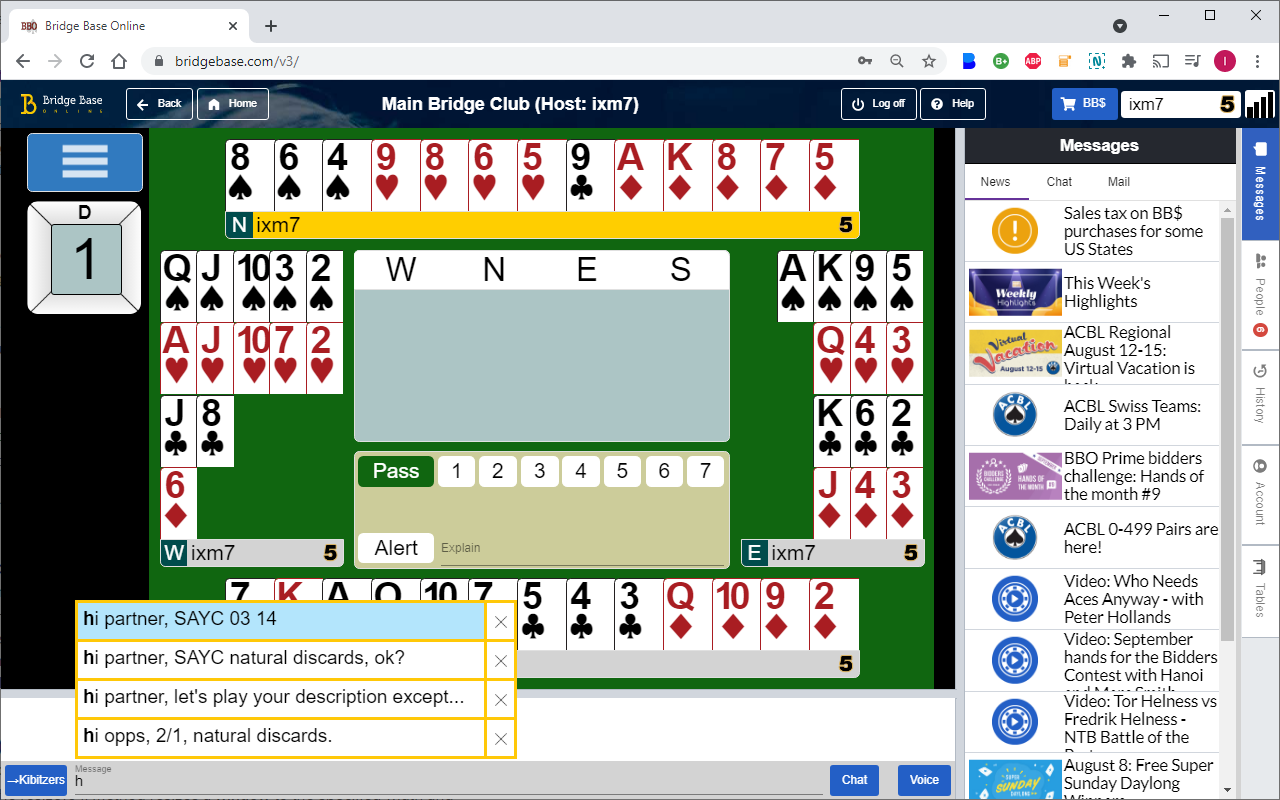
Task: Click the green B+ extension icon
Action: pos(1001,61)
